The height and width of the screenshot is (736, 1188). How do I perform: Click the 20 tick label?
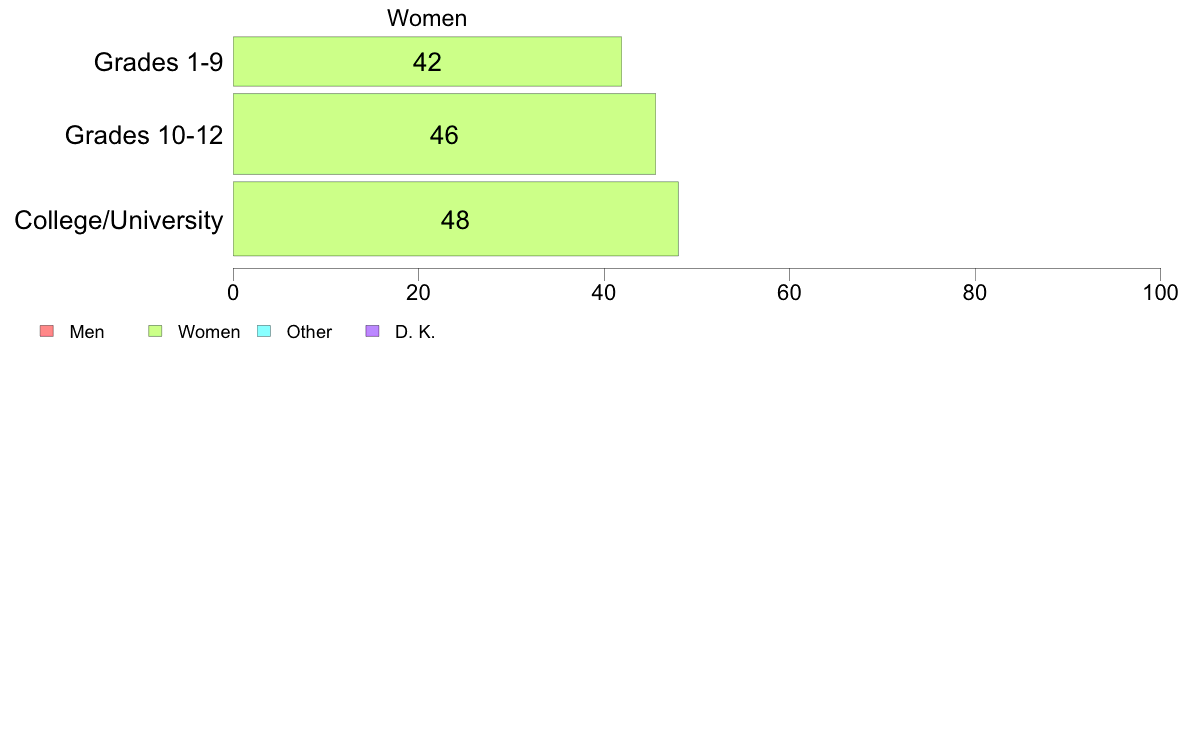[418, 293]
